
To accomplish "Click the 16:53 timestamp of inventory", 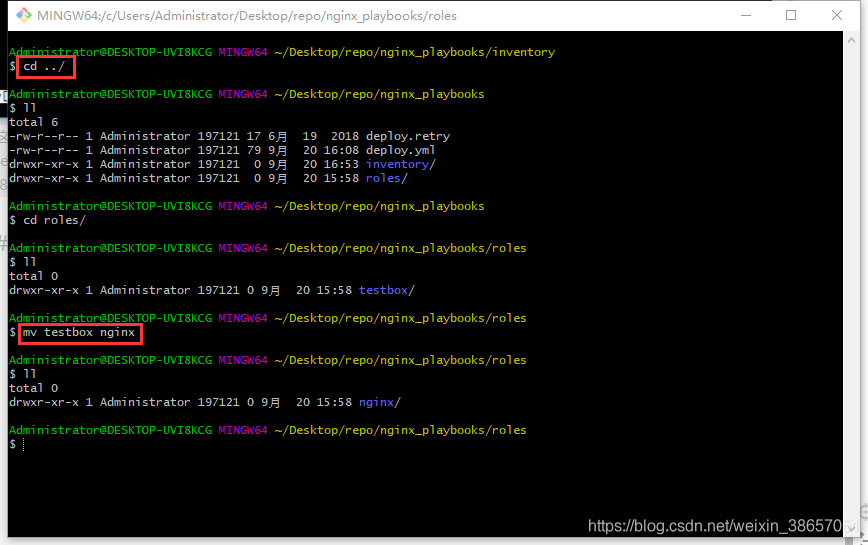I will [x=341, y=164].
